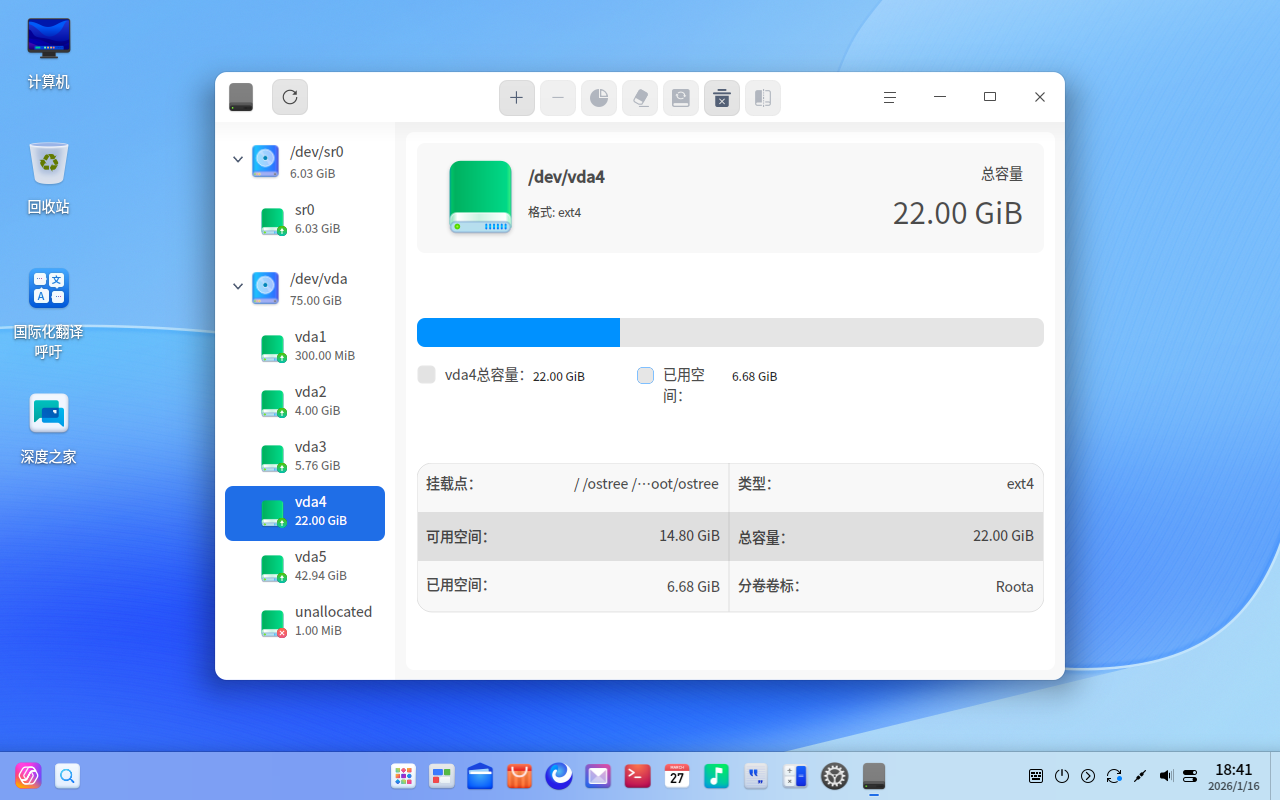
Task: Click the disk app icon in the title bar
Action: point(241,97)
